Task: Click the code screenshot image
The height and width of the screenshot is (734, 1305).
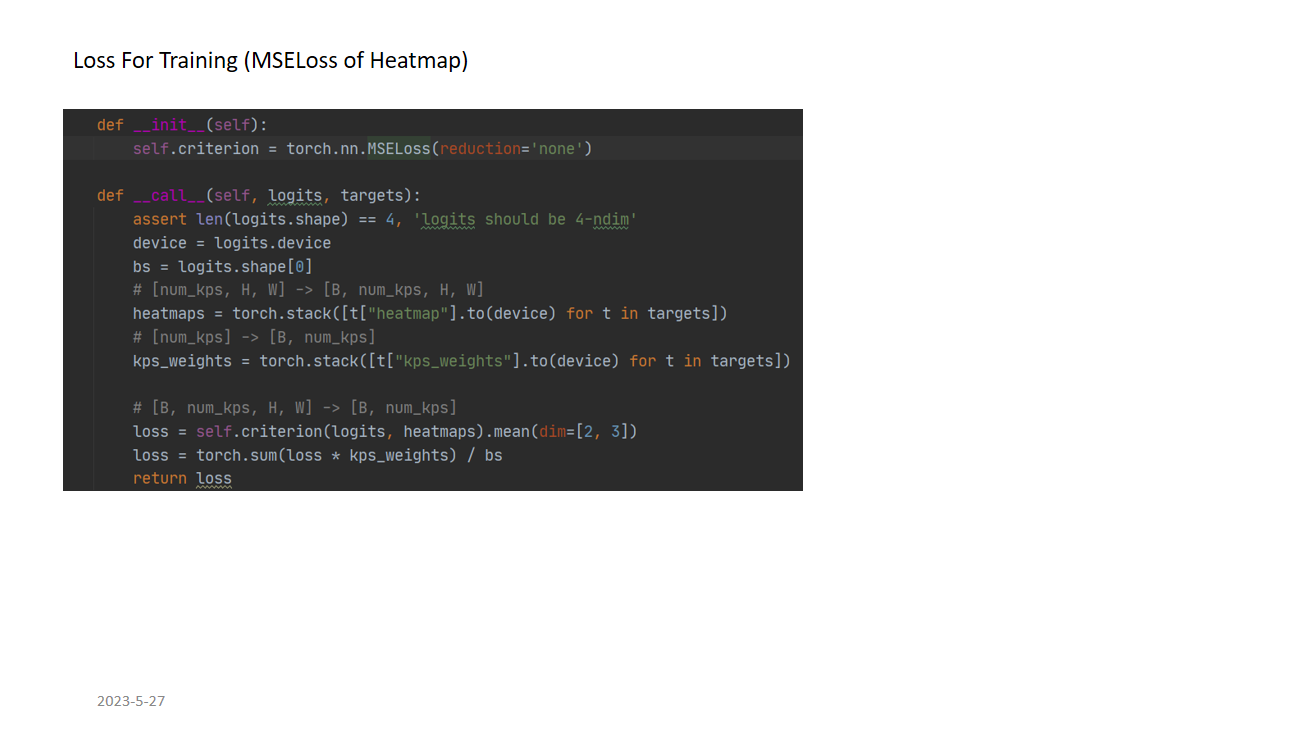Action: (x=433, y=300)
